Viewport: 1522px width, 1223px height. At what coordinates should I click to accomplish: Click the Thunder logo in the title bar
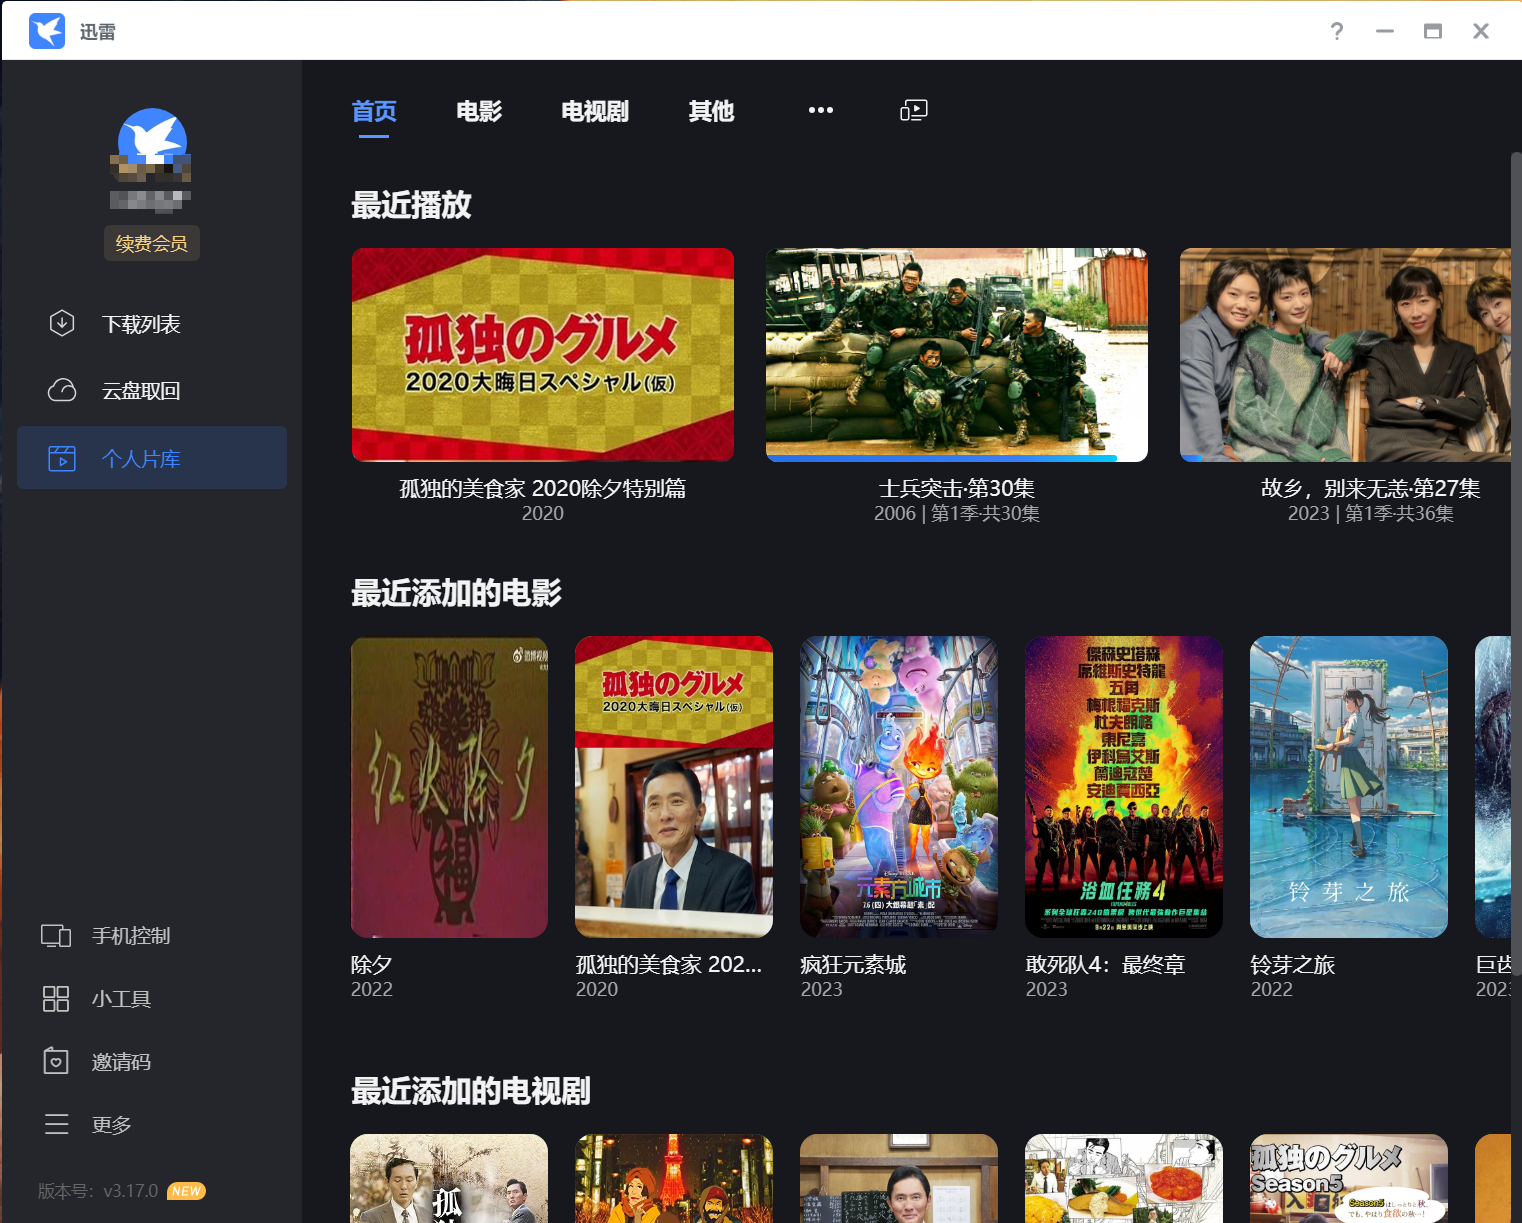(x=47, y=30)
